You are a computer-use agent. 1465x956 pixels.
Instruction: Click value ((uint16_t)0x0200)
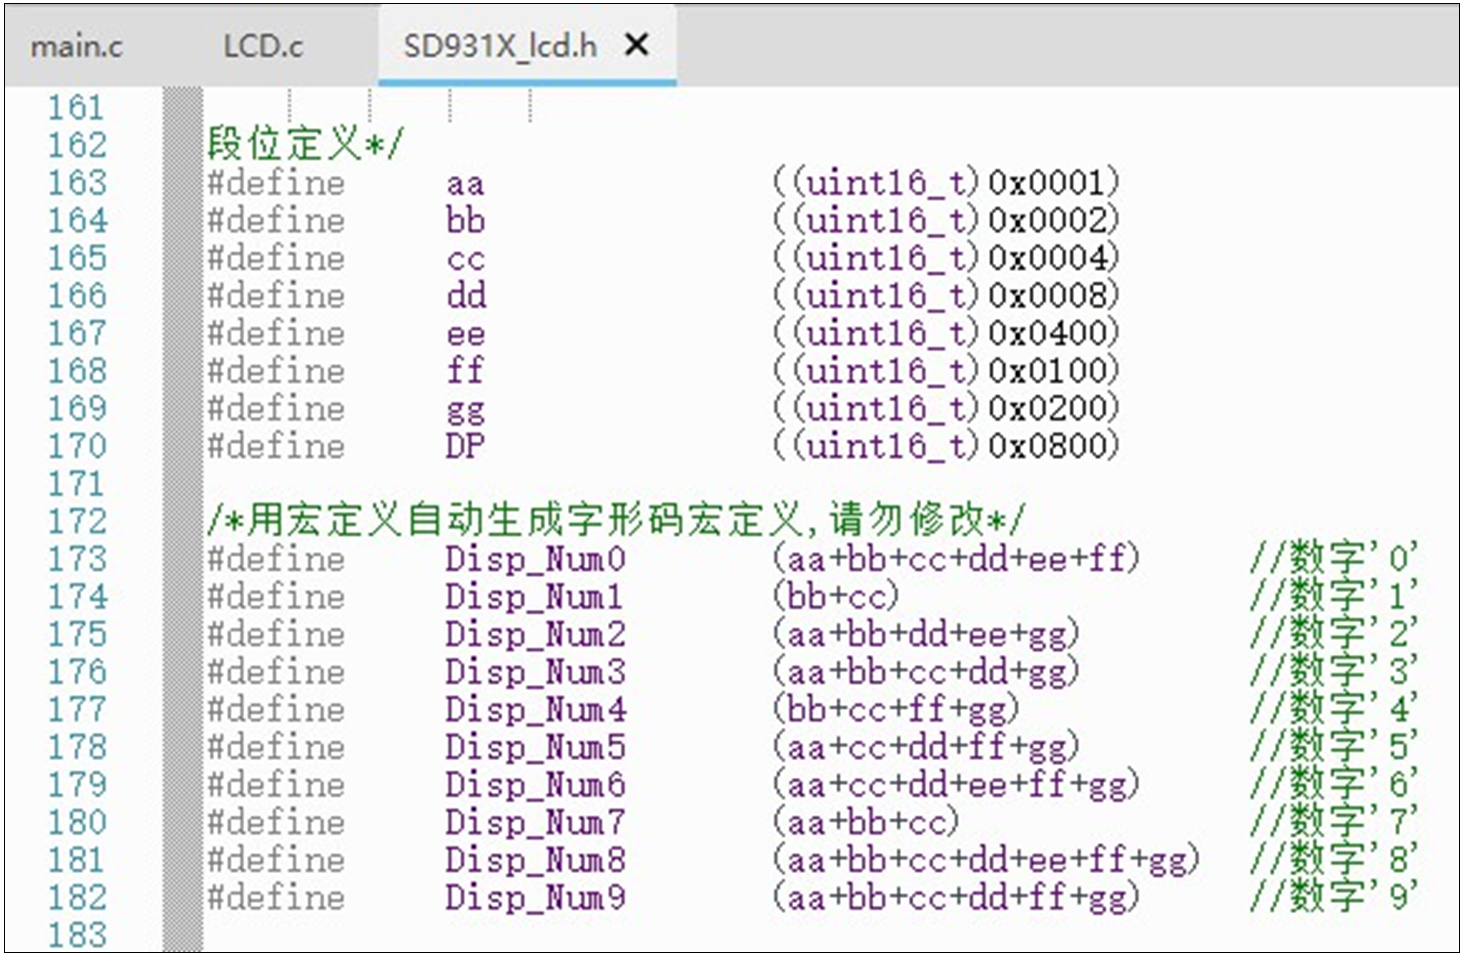coord(945,408)
